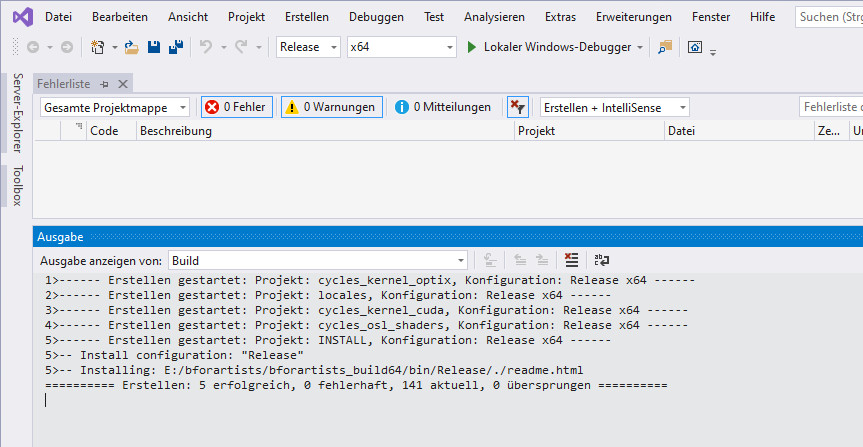863x447 pixels.
Task: Sort by the Beschreibung column header
Action: (325, 131)
